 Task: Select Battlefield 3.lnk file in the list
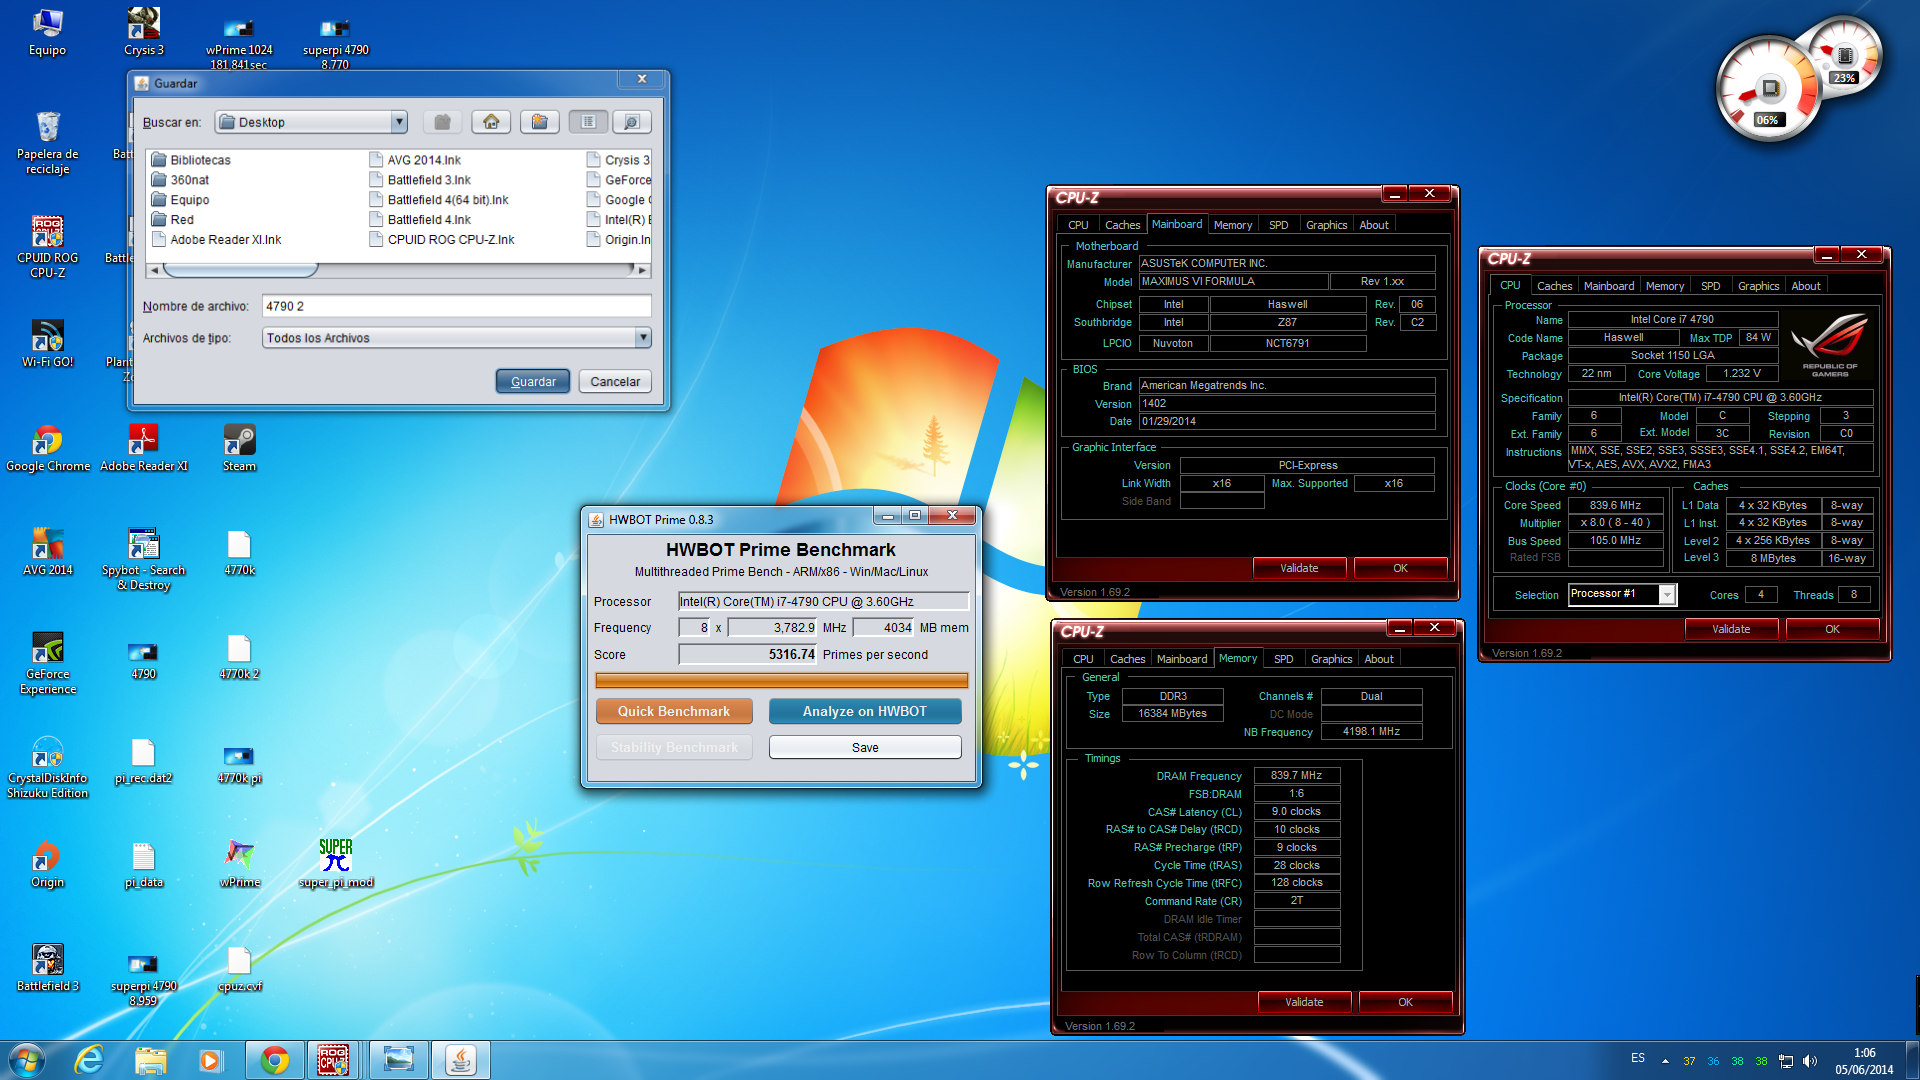pyautogui.click(x=420, y=180)
